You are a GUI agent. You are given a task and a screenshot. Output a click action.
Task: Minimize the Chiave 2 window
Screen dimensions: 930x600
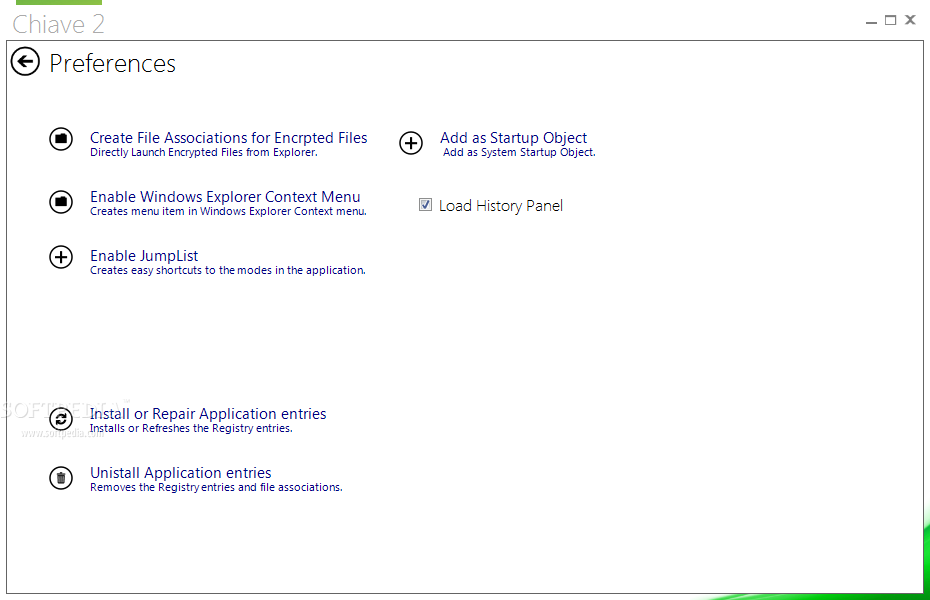click(871, 21)
